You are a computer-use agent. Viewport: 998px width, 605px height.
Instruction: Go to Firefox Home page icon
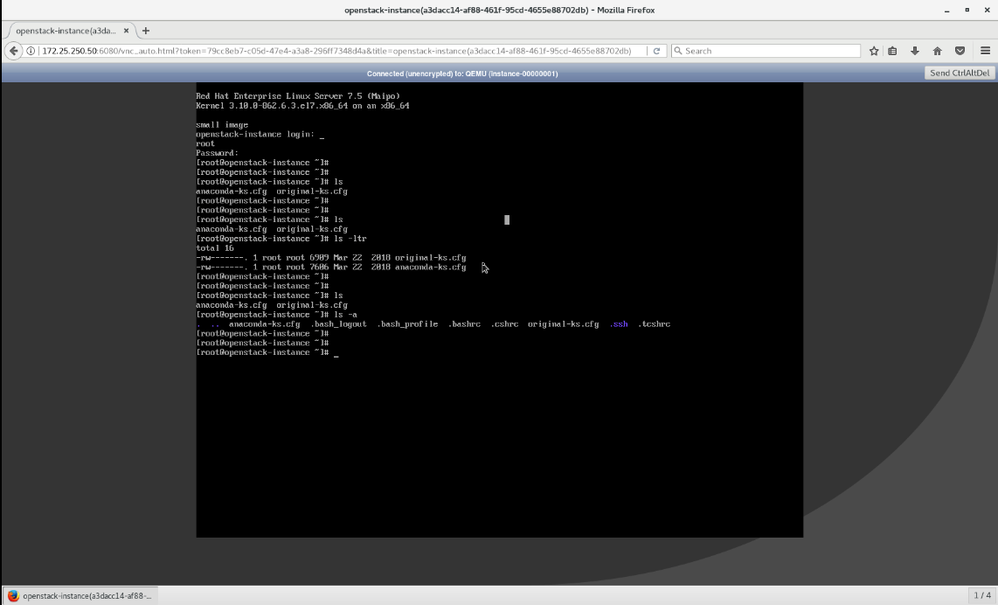pos(937,51)
